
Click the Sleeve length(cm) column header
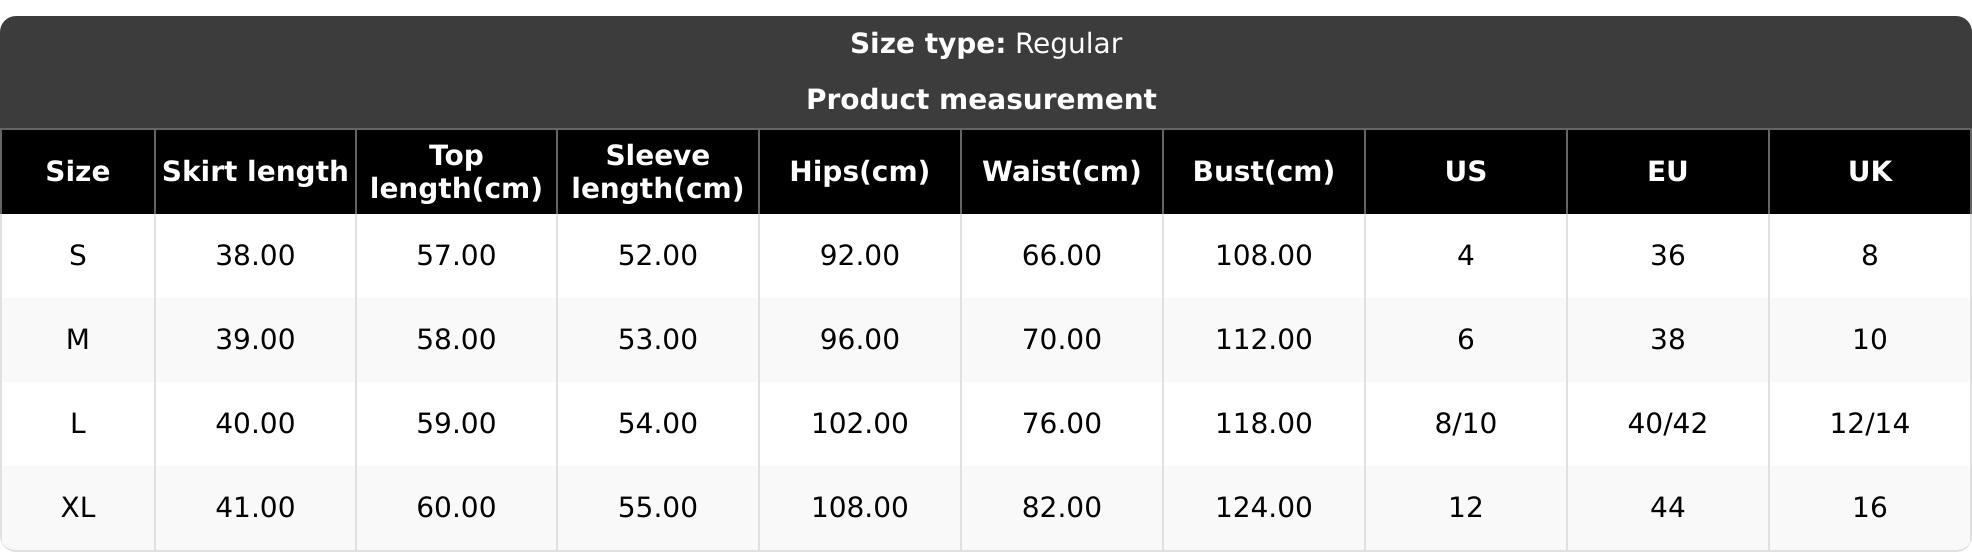[x=657, y=172]
